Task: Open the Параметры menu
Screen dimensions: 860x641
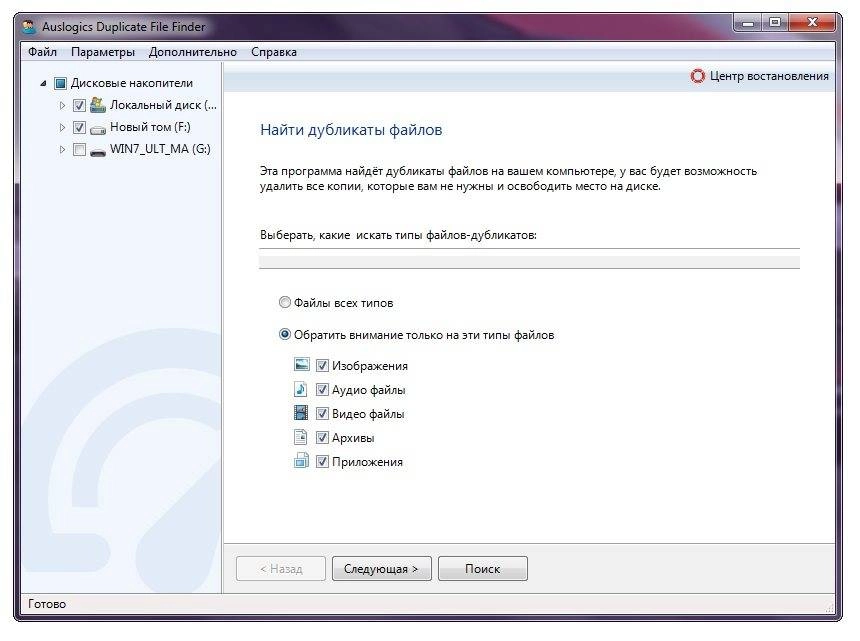Action: pyautogui.click(x=103, y=52)
